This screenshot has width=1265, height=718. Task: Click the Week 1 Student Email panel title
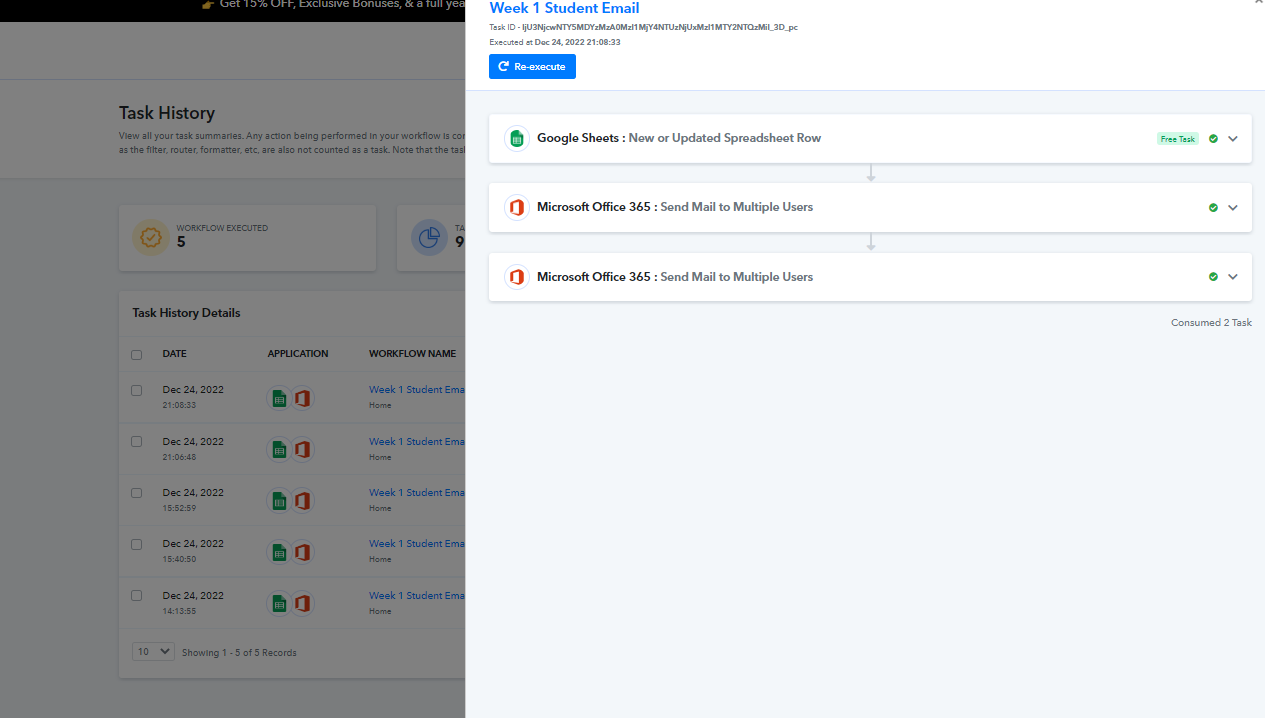pyautogui.click(x=564, y=8)
